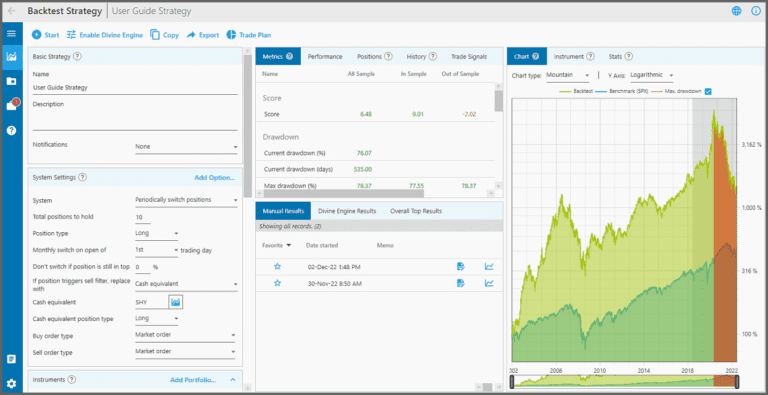Start the backtest
The width and height of the screenshot is (768, 395).
coord(45,35)
